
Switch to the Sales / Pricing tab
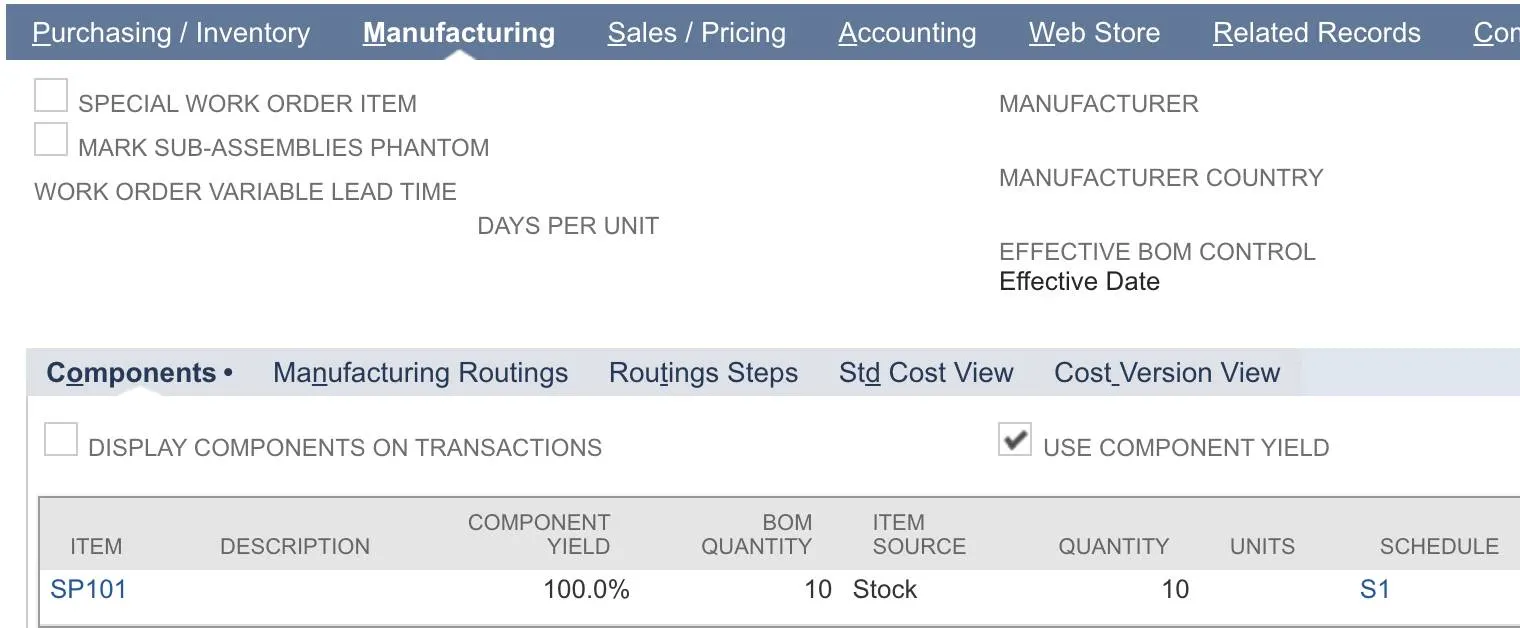coord(696,32)
